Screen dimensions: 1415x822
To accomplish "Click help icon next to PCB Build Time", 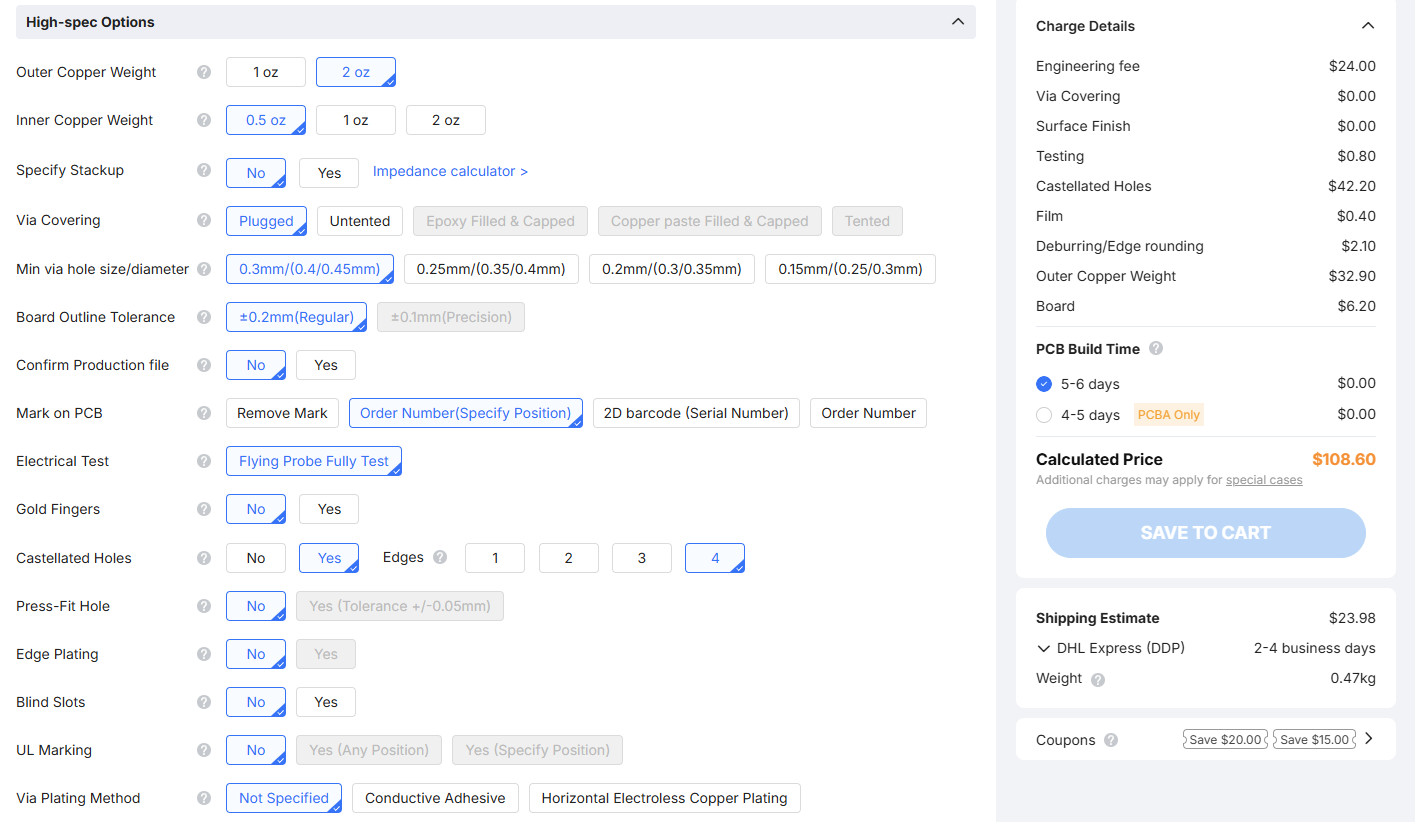I will pyautogui.click(x=1156, y=349).
